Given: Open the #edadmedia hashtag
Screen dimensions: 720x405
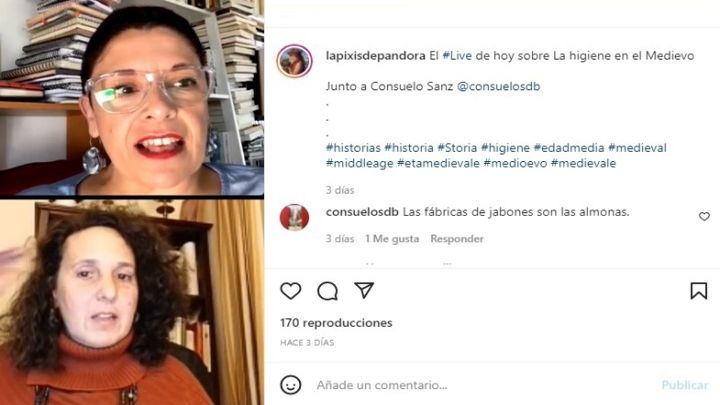Looking at the screenshot, I should coord(568,148).
